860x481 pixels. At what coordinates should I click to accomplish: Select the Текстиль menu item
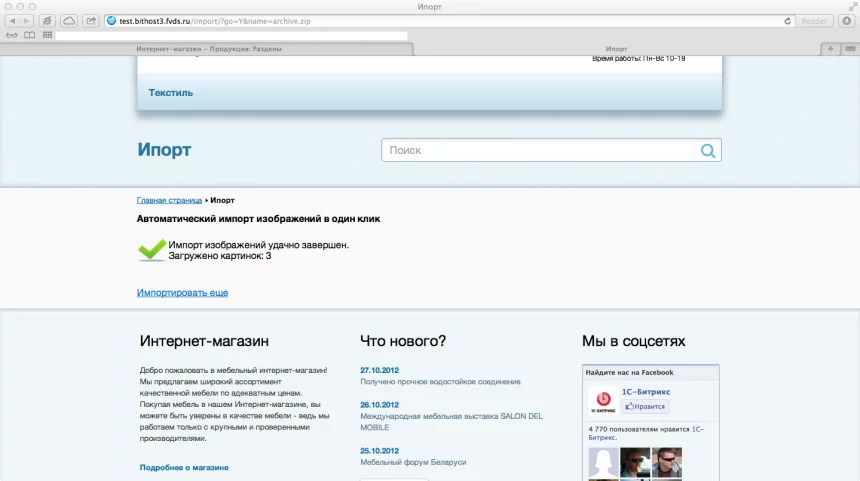pyautogui.click(x=171, y=93)
